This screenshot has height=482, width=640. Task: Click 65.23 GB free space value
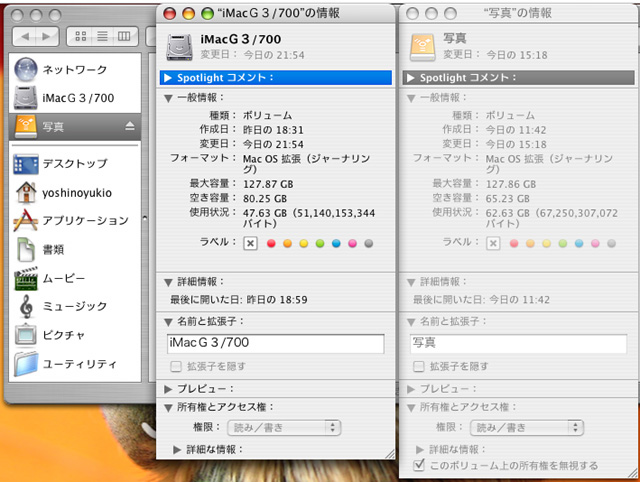coord(507,199)
